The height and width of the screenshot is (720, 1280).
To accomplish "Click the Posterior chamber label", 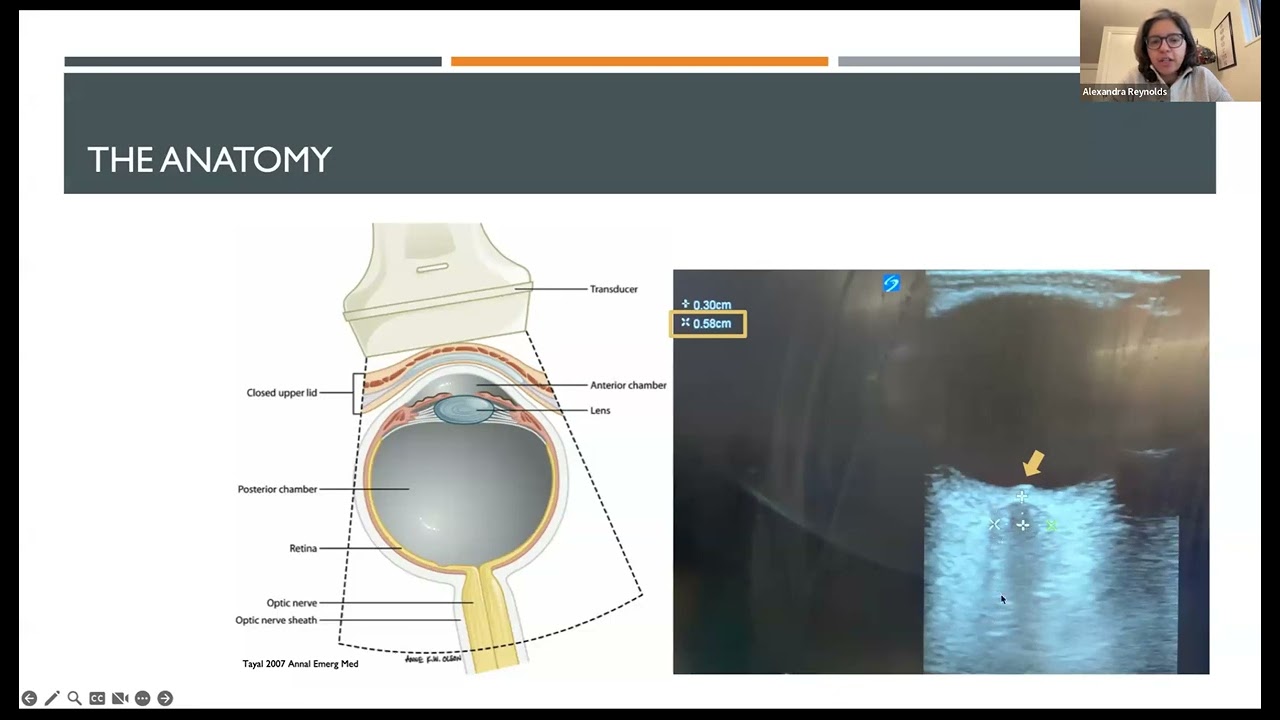I will point(277,489).
